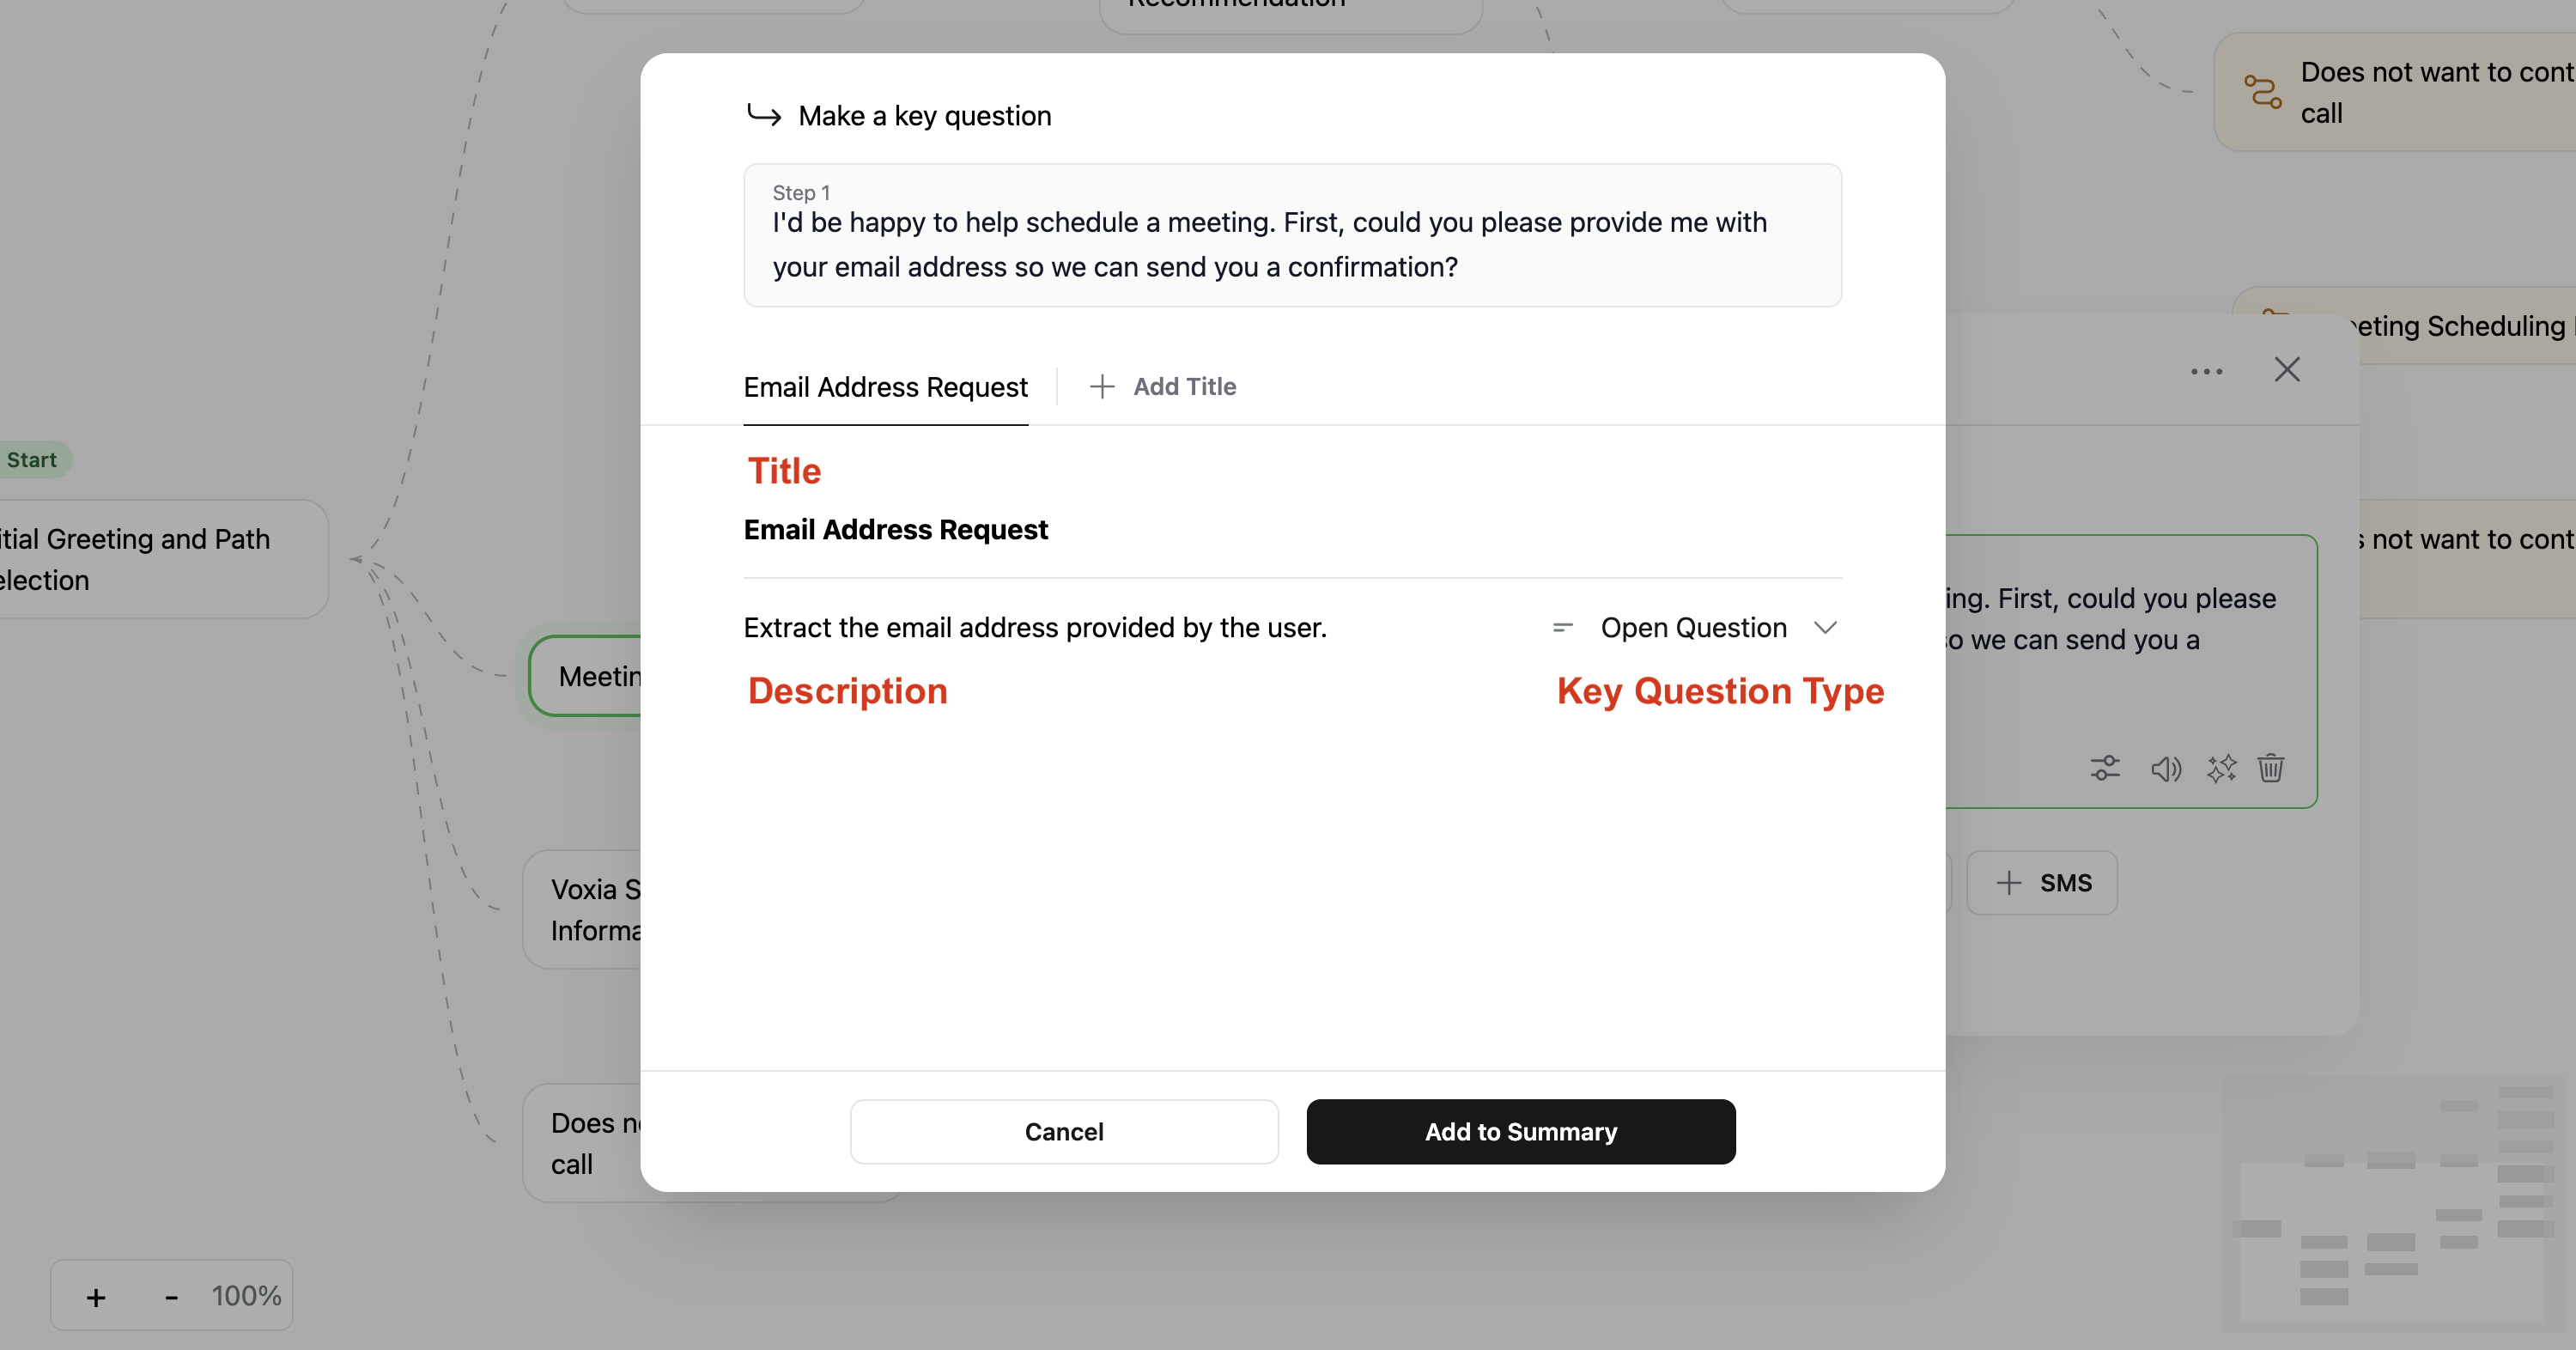This screenshot has height=1350, width=2576.
Task: Open the audio settings sliders icon
Action: (2104, 768)
